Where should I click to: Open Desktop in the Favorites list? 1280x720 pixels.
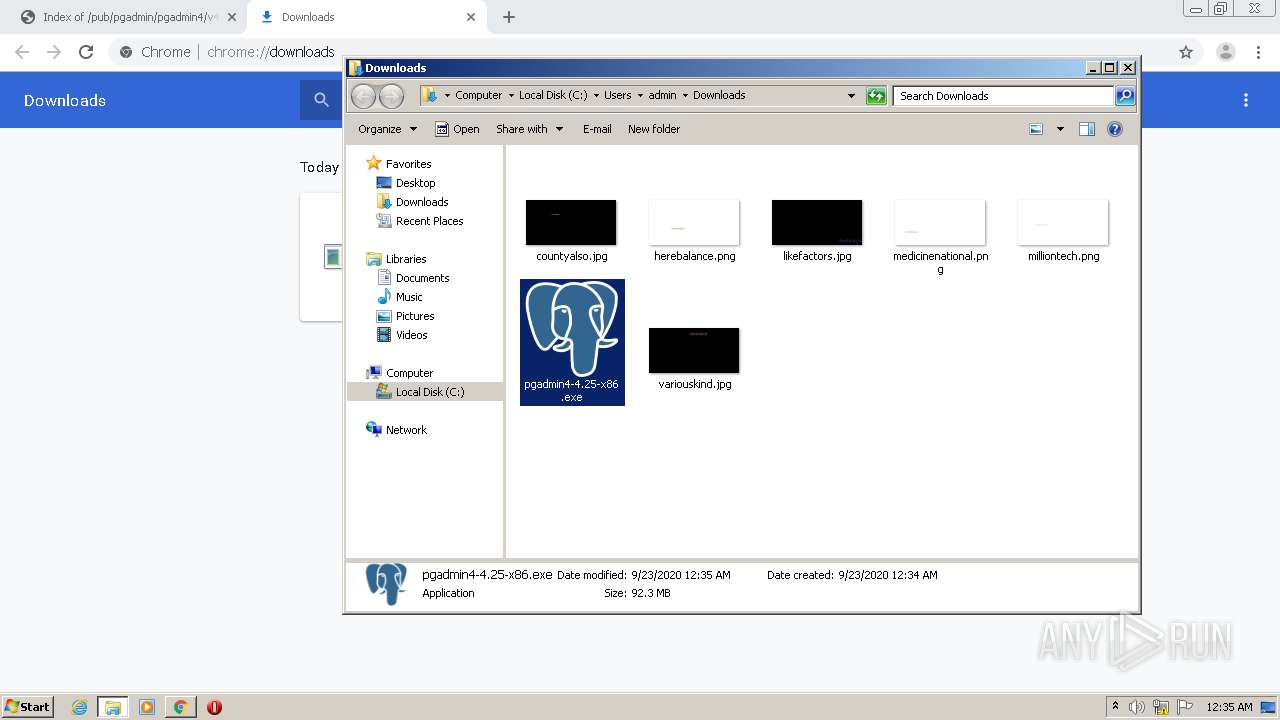415,183
